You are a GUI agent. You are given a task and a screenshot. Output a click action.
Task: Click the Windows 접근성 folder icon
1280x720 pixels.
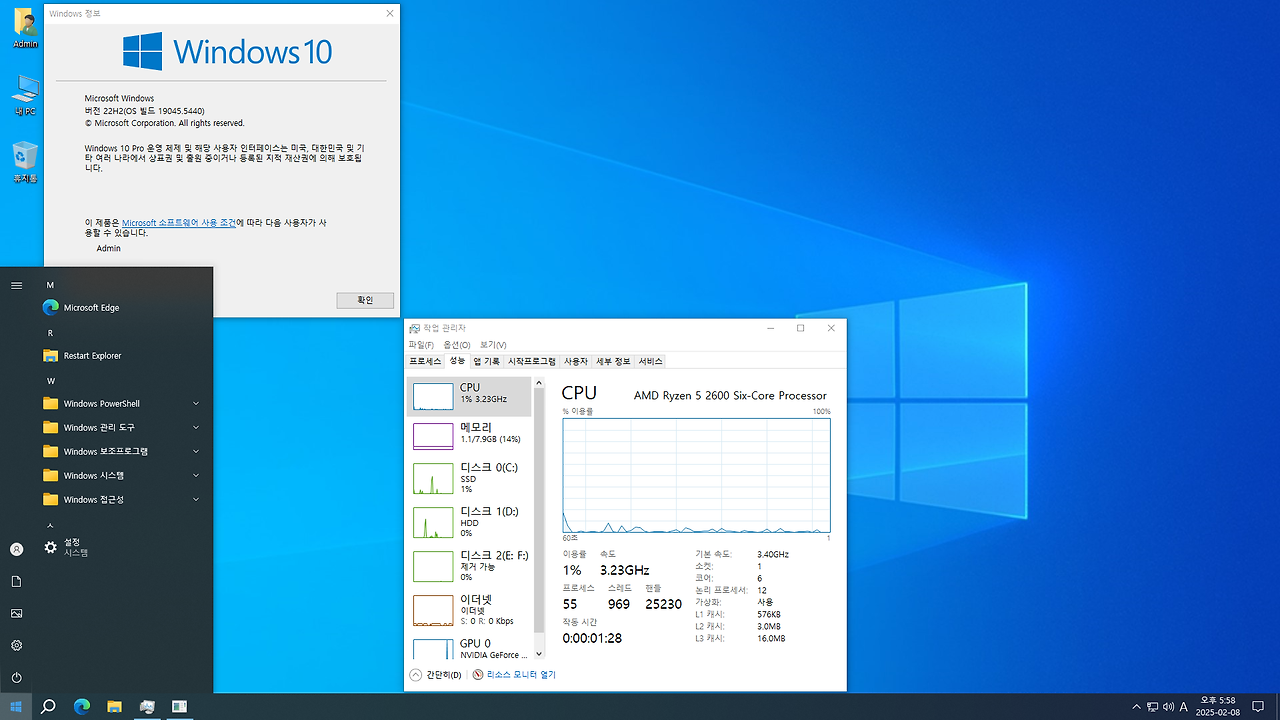[x=51, y=500]
